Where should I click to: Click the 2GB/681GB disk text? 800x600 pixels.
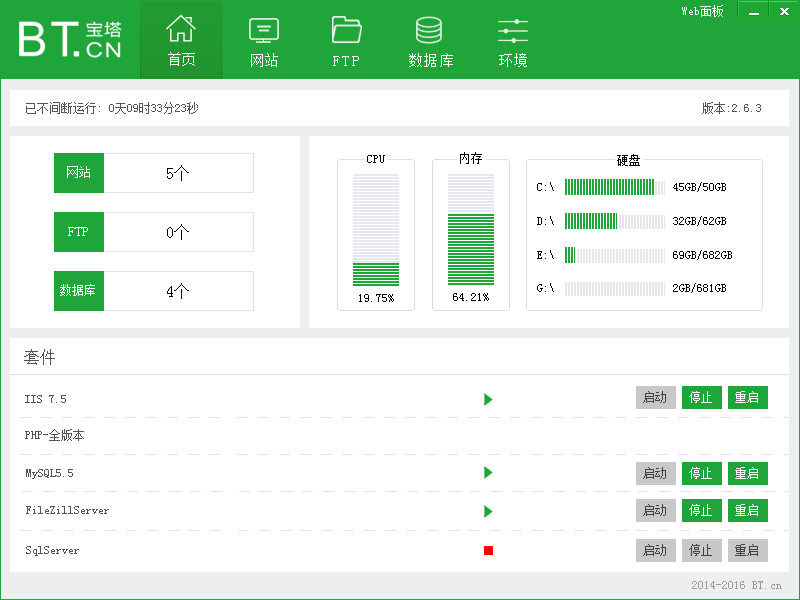[x=699, y=288]
